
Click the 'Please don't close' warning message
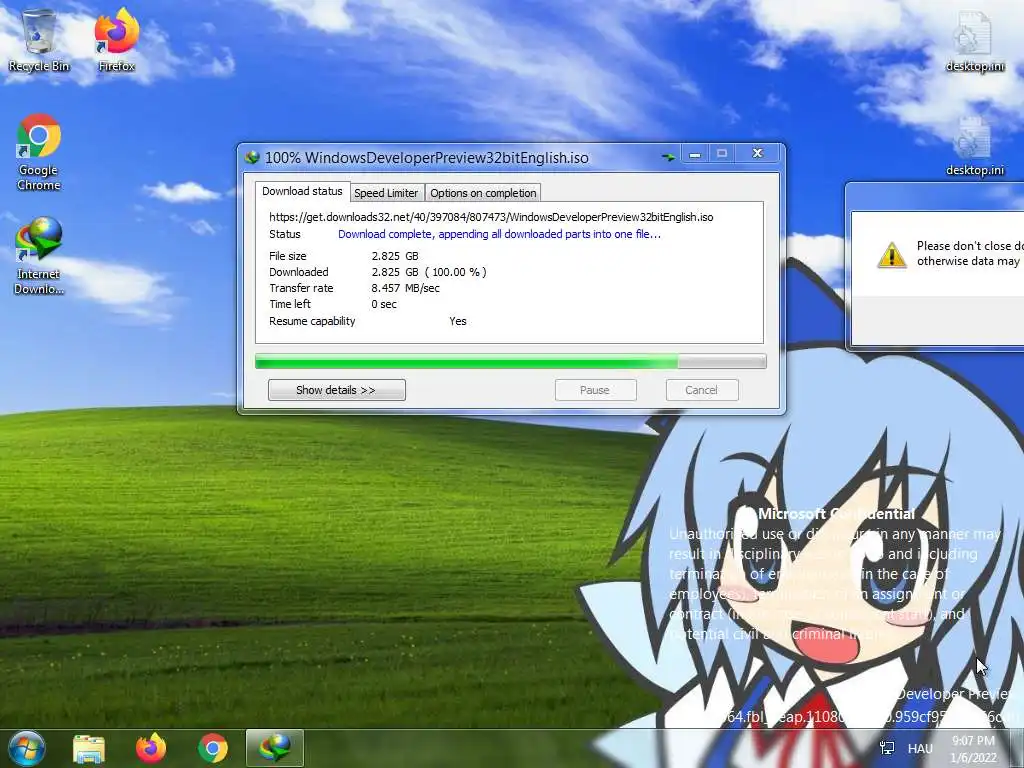pos(969,253)
